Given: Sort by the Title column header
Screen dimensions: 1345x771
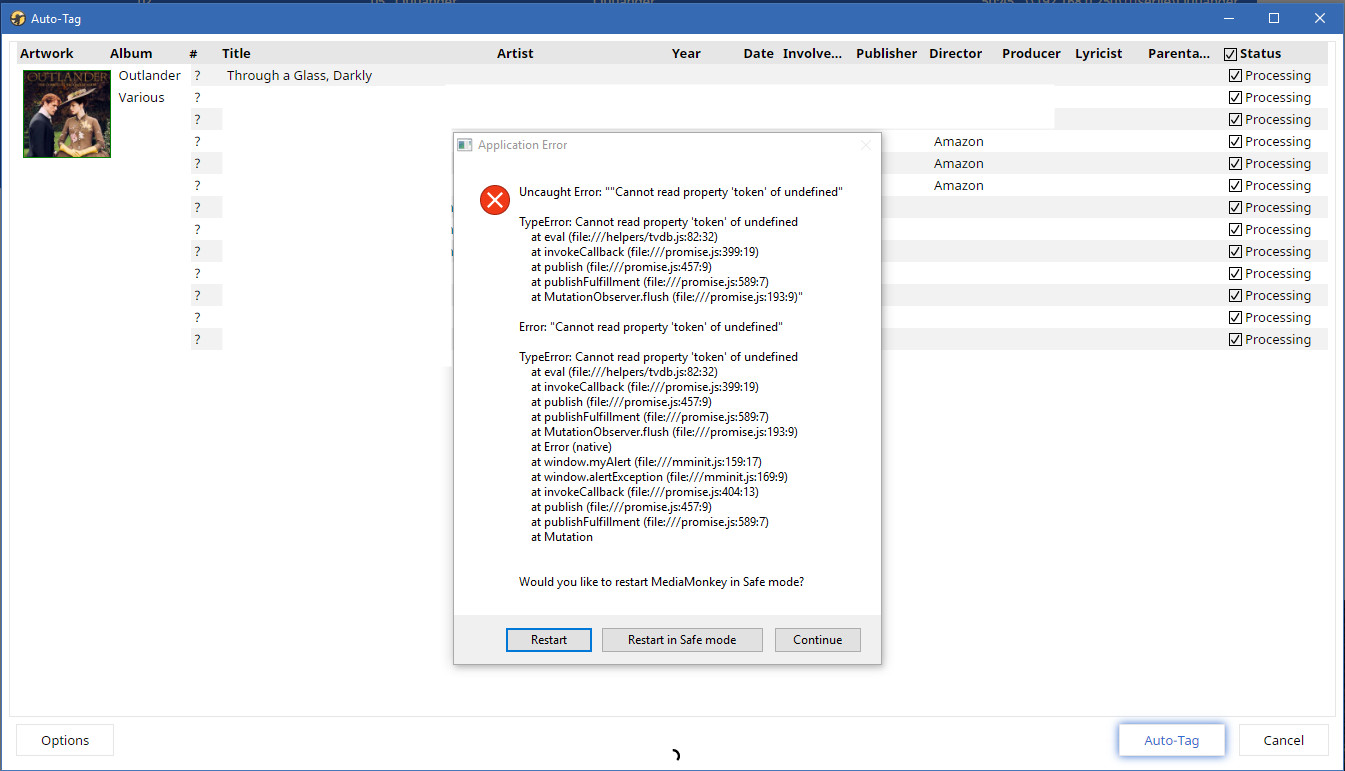Looking at the screenshot, I should pos(236,54).
